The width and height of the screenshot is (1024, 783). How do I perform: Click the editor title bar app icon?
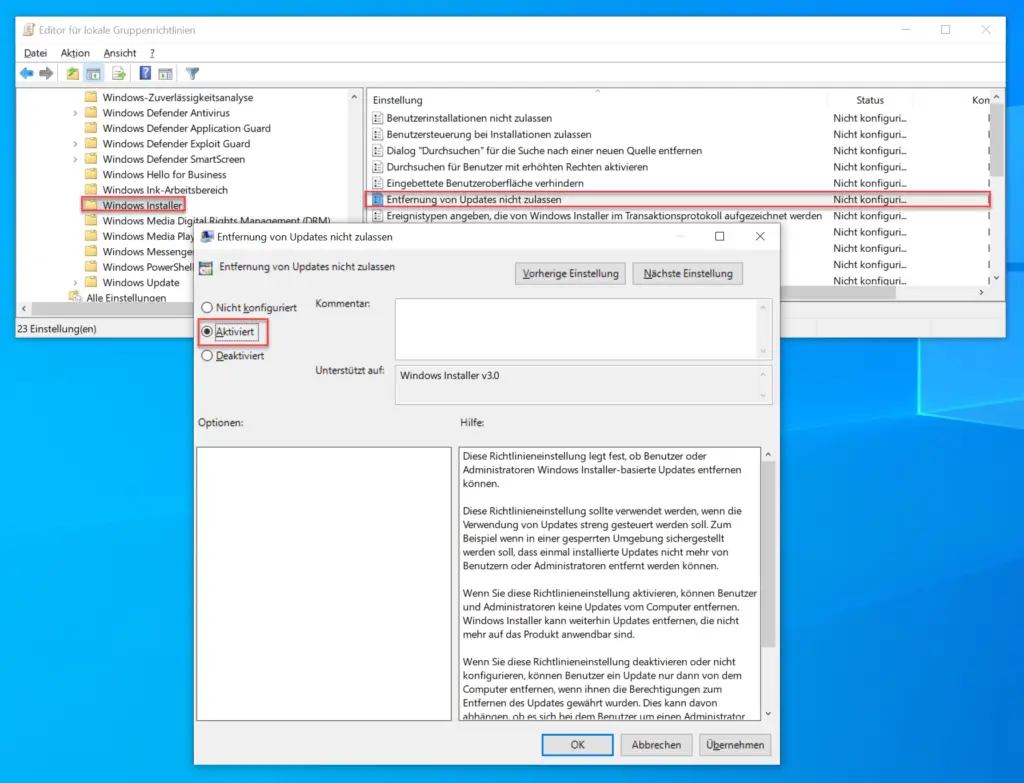click(x=29, y=30)
